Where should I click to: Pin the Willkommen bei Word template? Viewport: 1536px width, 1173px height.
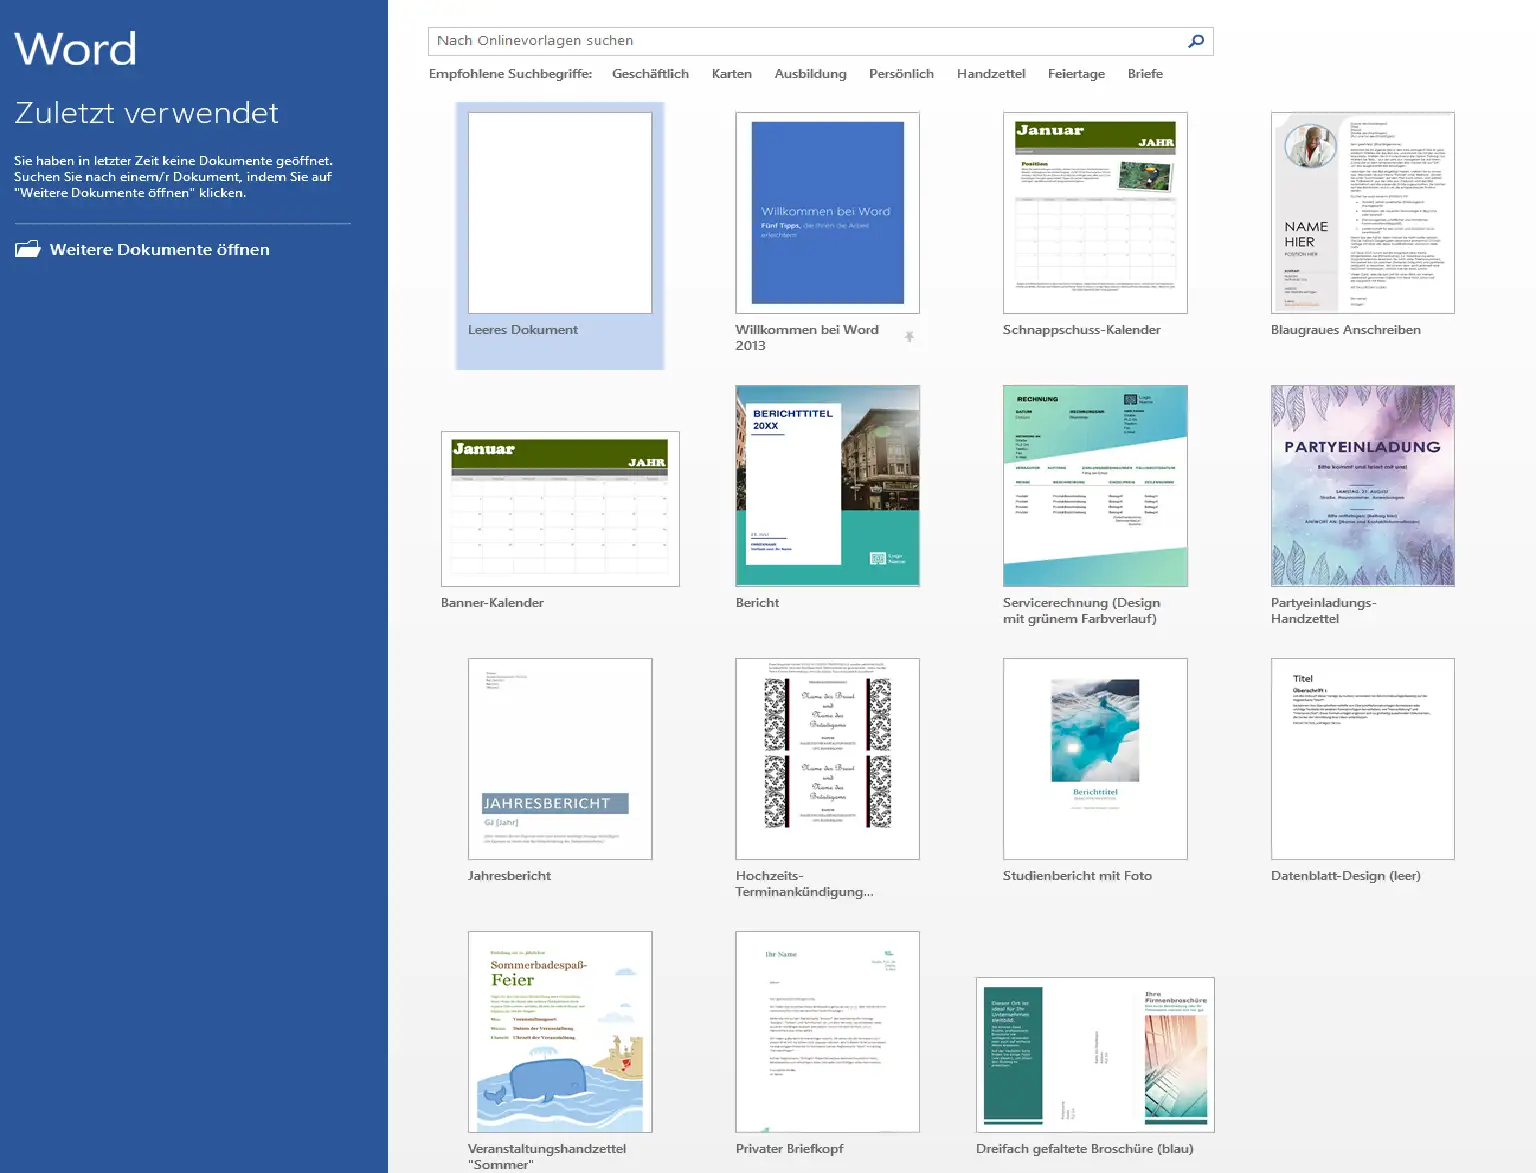point(909,337)
